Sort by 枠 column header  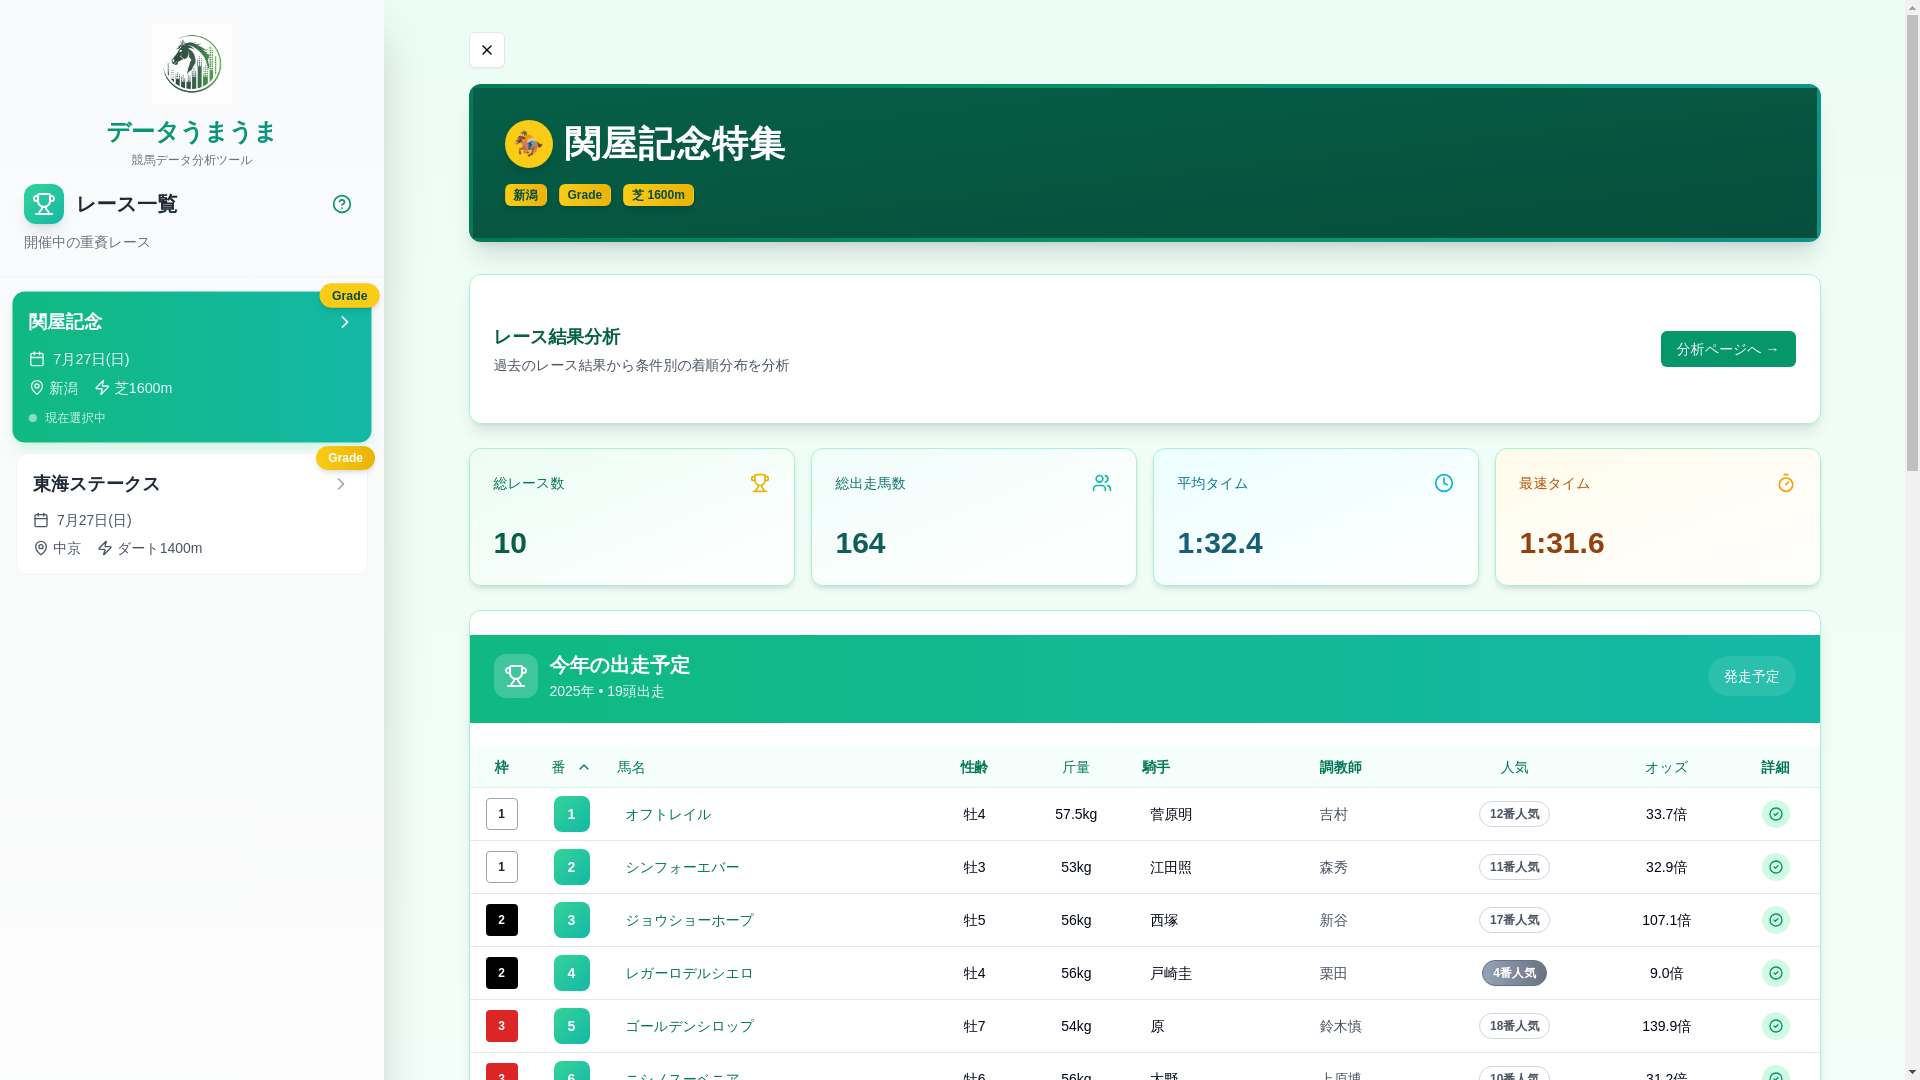pos(502,767)
